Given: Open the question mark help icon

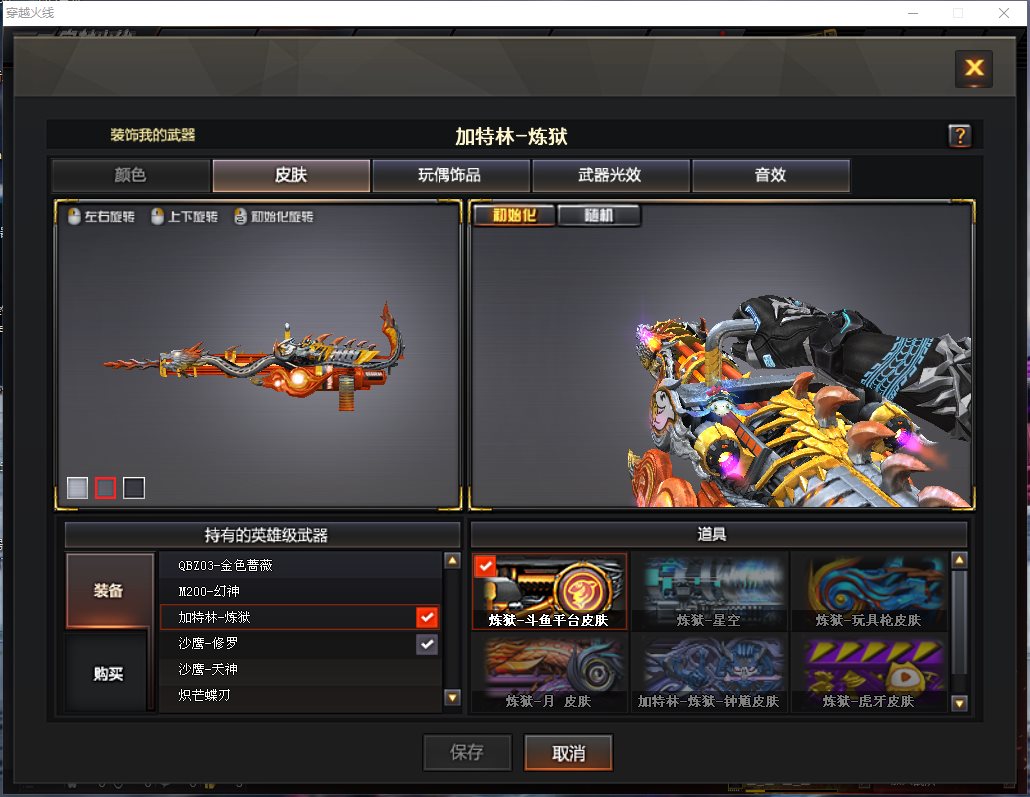Looking at the screenshot, I should click(960, 136).
